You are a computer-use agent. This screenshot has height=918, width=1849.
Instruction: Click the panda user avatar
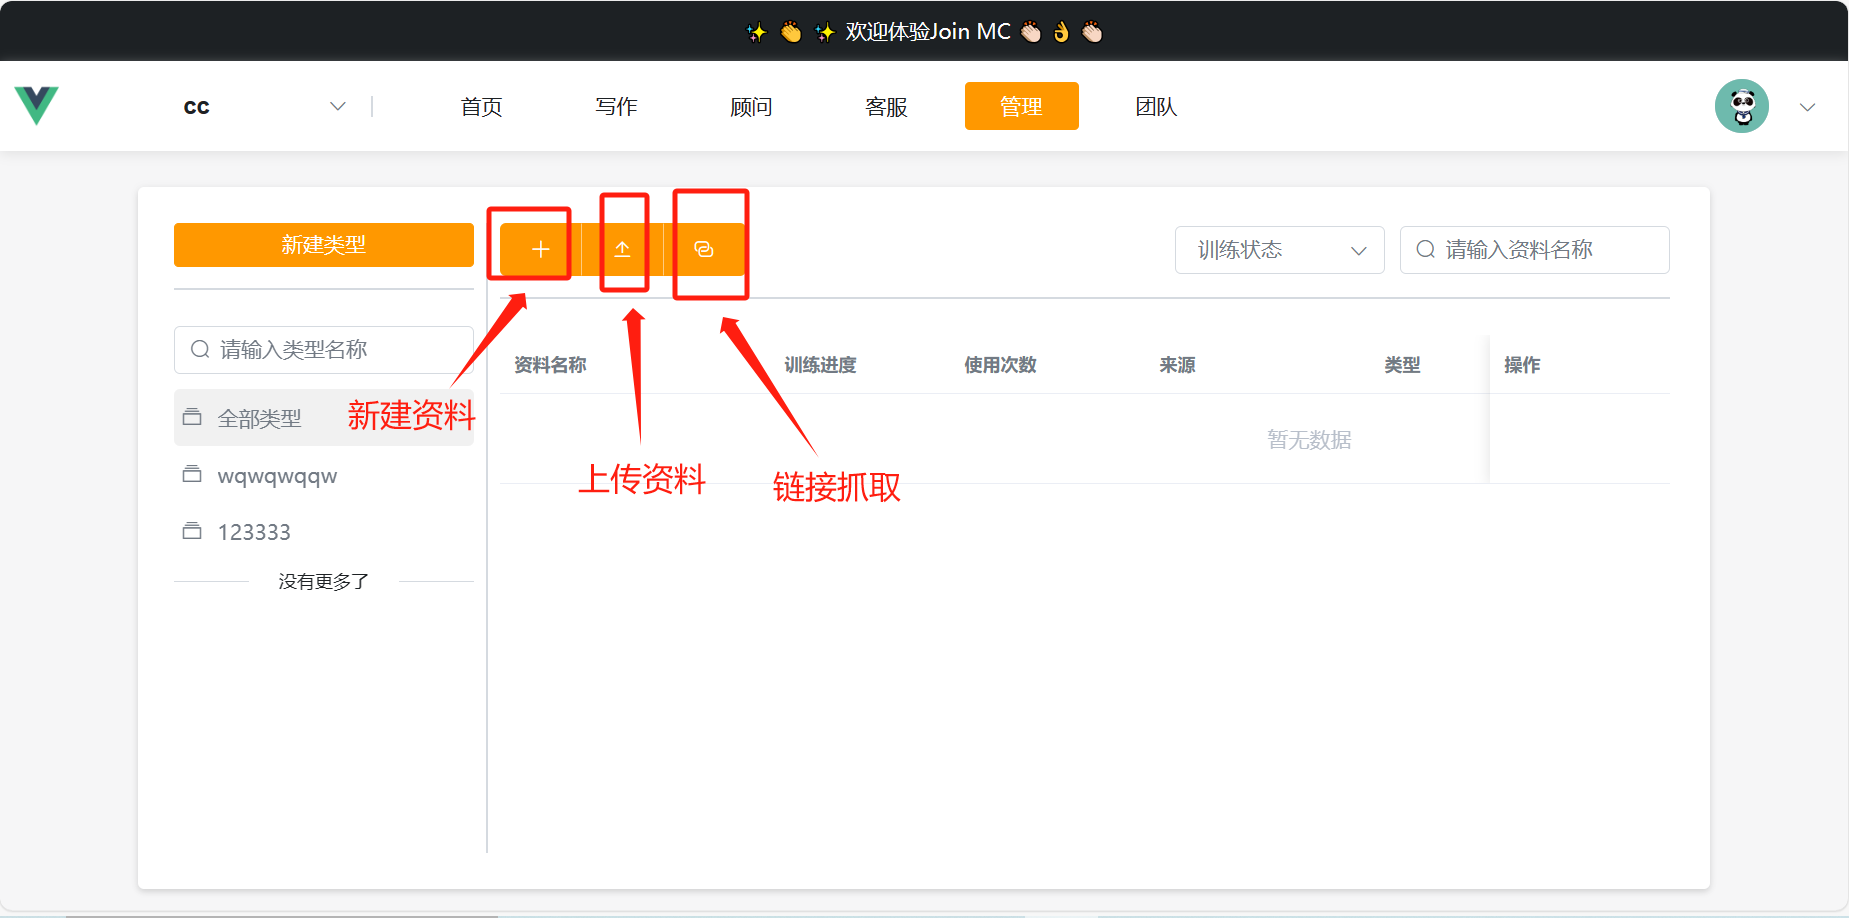pos(1741,106)
